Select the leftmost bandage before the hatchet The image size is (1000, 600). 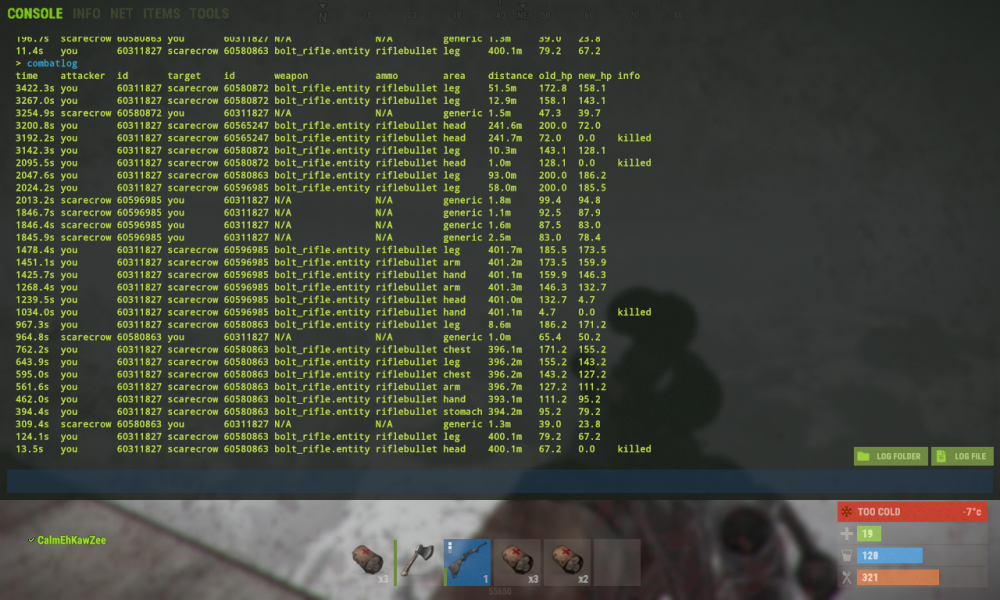pyautogui.click(x=368, y=562)
